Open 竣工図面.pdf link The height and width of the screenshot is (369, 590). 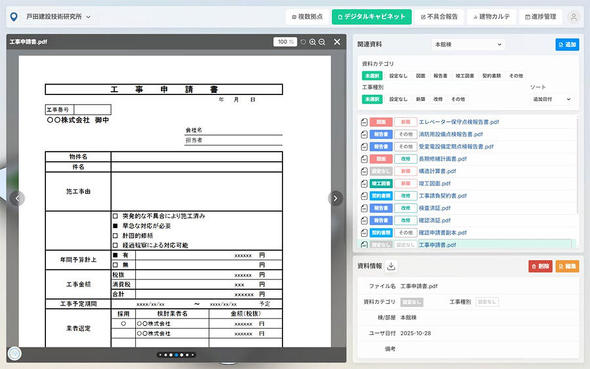[x=435, y=184]
